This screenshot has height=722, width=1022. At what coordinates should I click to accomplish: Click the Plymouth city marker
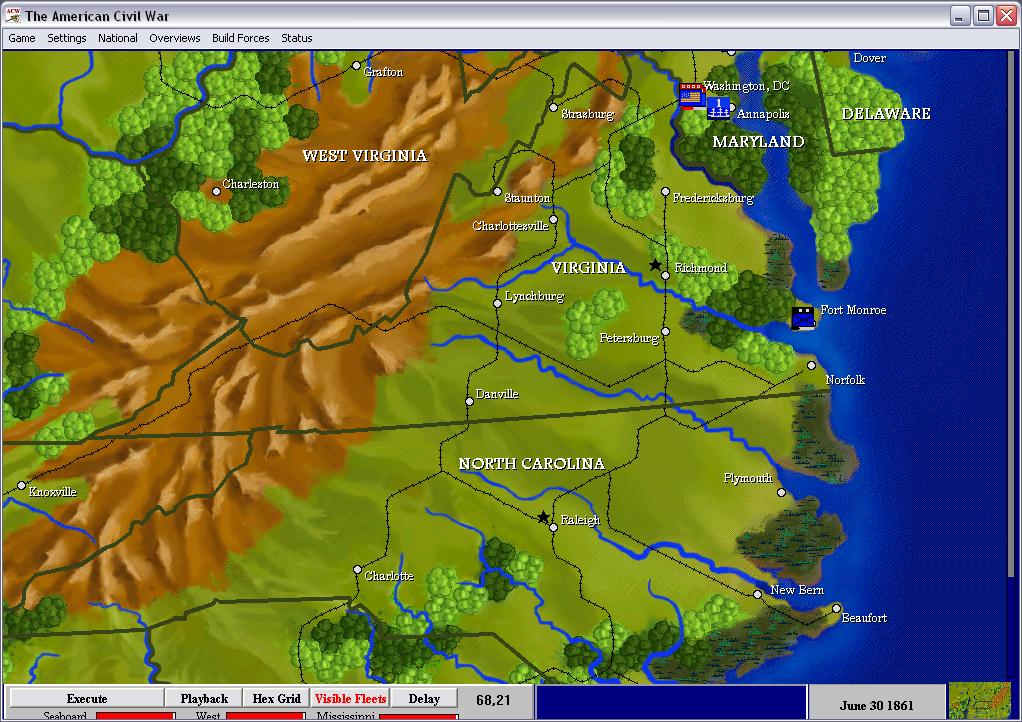pyautogui.click(x=781, y=493)
